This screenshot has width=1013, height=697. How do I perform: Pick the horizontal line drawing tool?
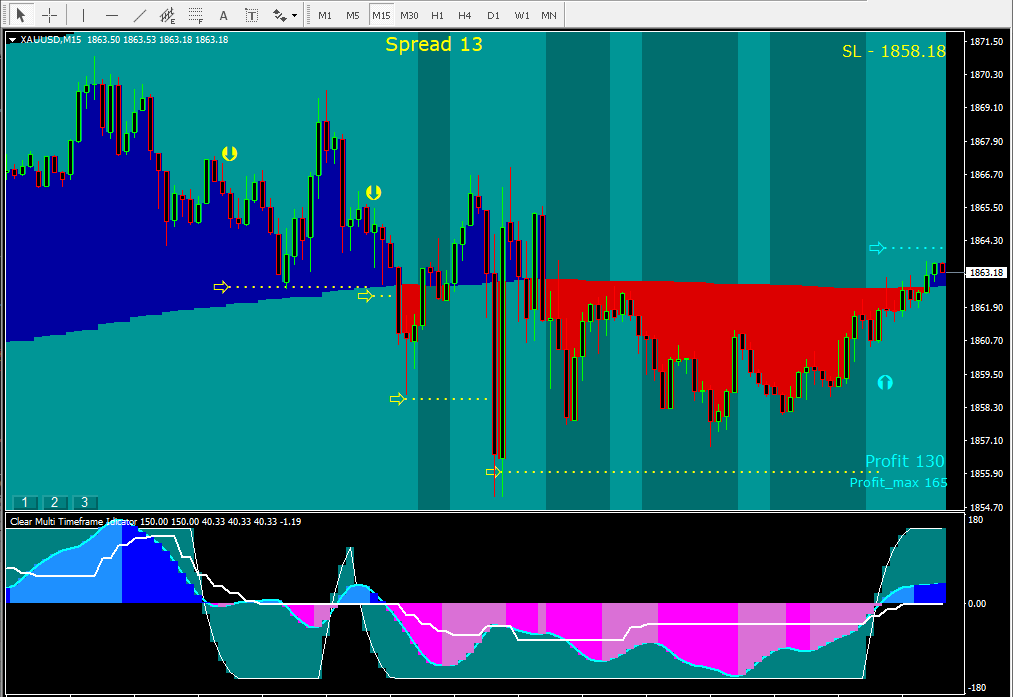pyautogui.click(x=112, y=15)
